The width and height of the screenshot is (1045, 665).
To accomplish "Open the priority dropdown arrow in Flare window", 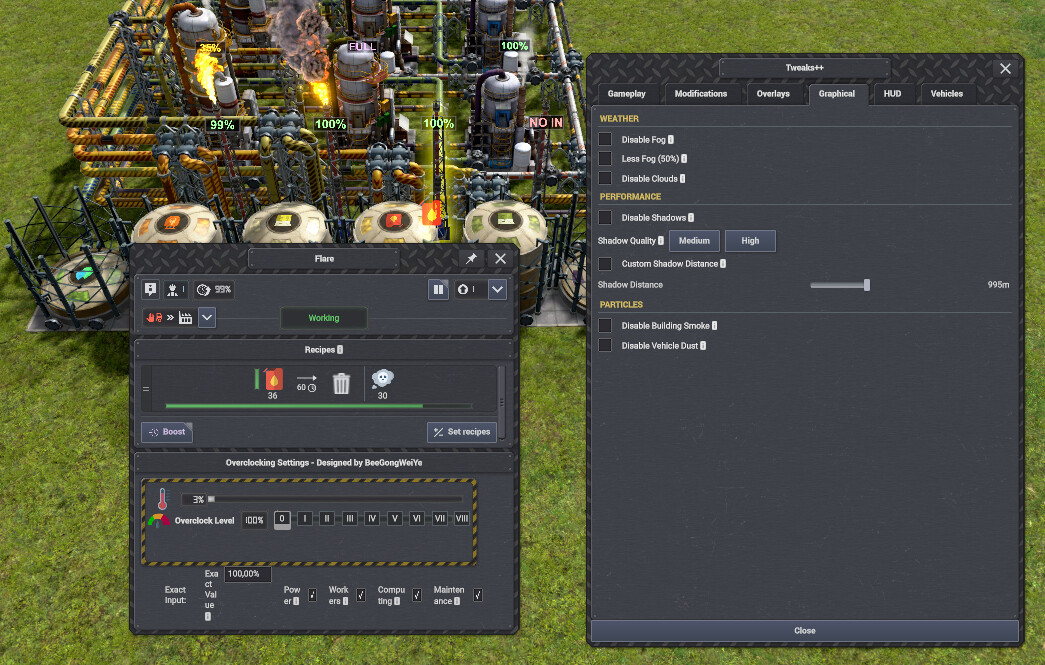I will [x=497, y=289].
